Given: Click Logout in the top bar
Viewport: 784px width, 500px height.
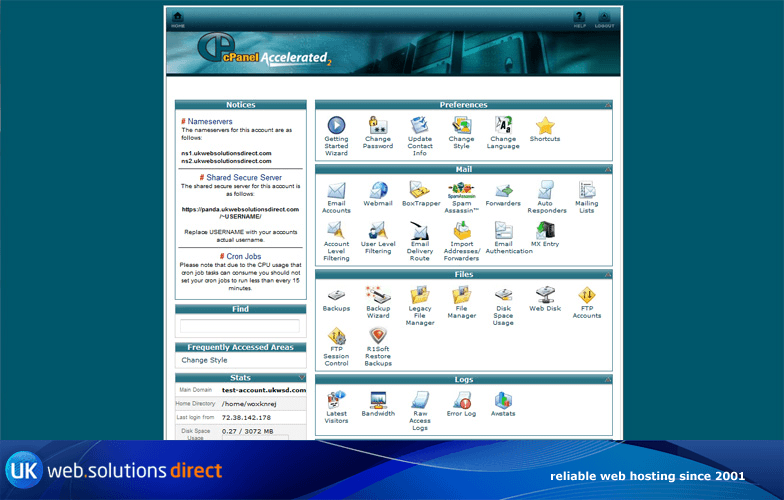Looking at the screenshot, I should pos(604,19).
